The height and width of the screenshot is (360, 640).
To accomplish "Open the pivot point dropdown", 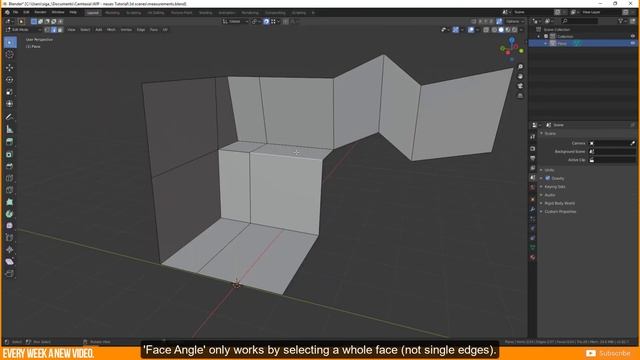I will point(256,21).
